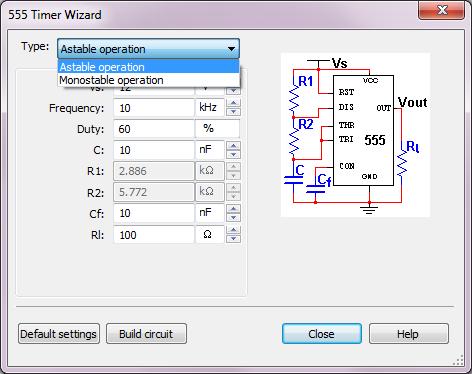Click the Rl value field showing 100
Screen dimensions: 472x374
(154, 235)
